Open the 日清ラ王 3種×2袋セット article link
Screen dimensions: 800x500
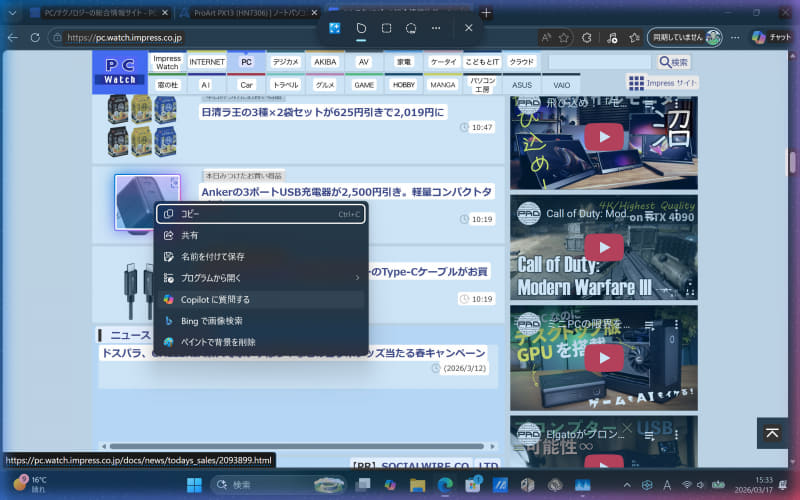pyautogui.click(x=323, y=112)
